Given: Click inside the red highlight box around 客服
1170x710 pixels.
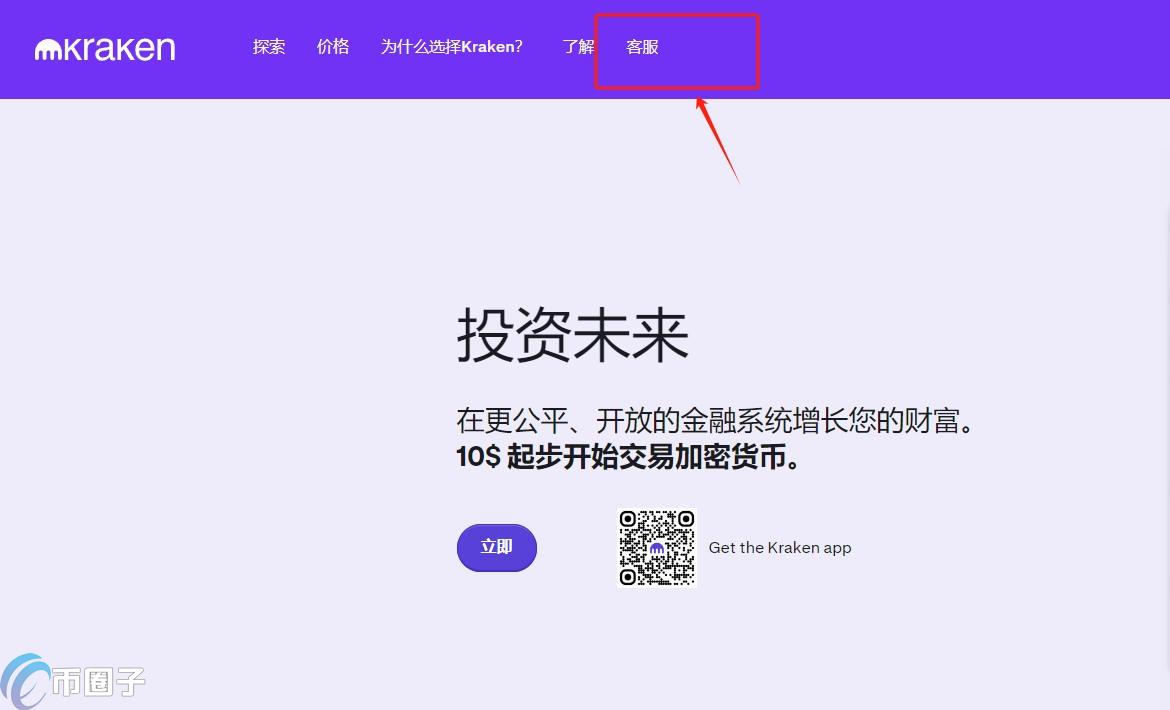Looking at the screenshot, I should click(676, 50).
